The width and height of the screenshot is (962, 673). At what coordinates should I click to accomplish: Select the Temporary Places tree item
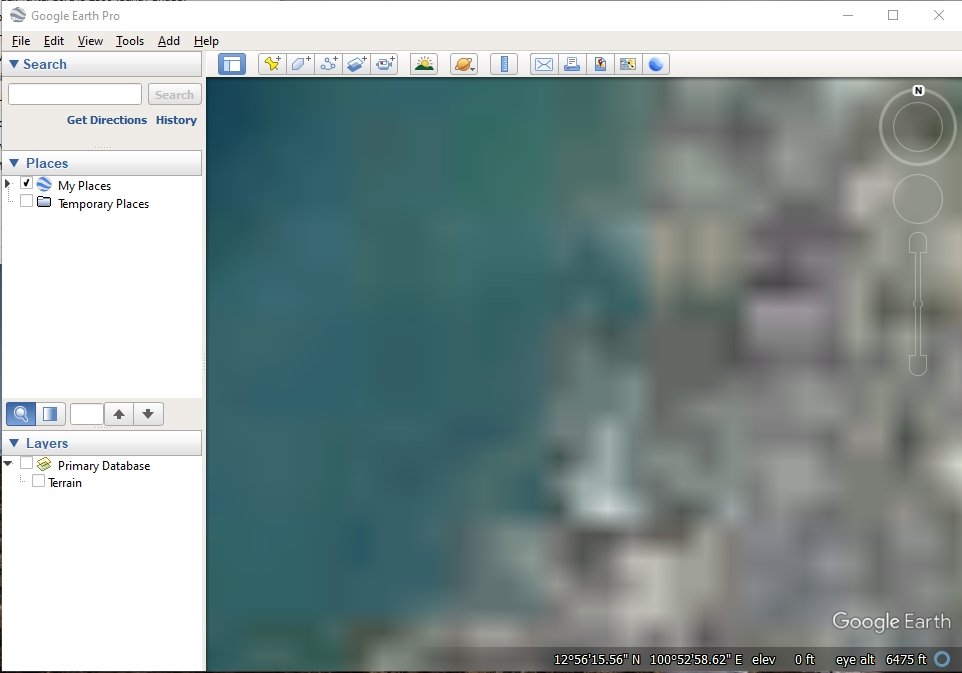click(x=104, y=204)
